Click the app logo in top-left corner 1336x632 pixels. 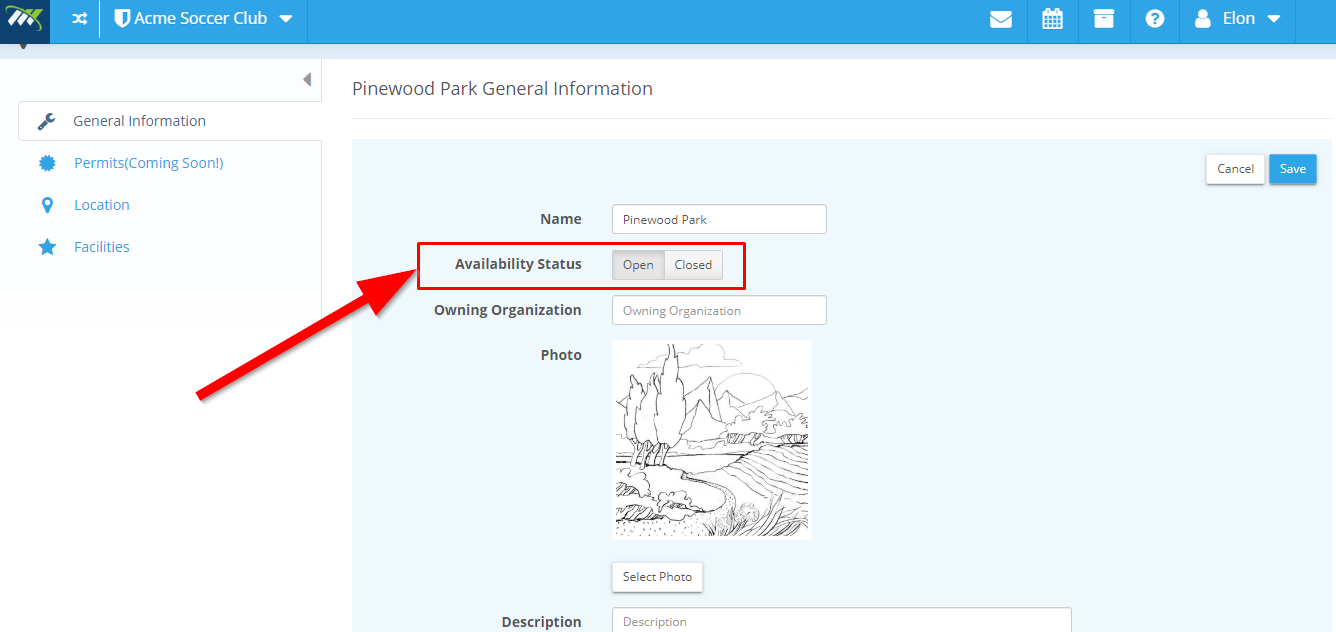pos(23,20)
